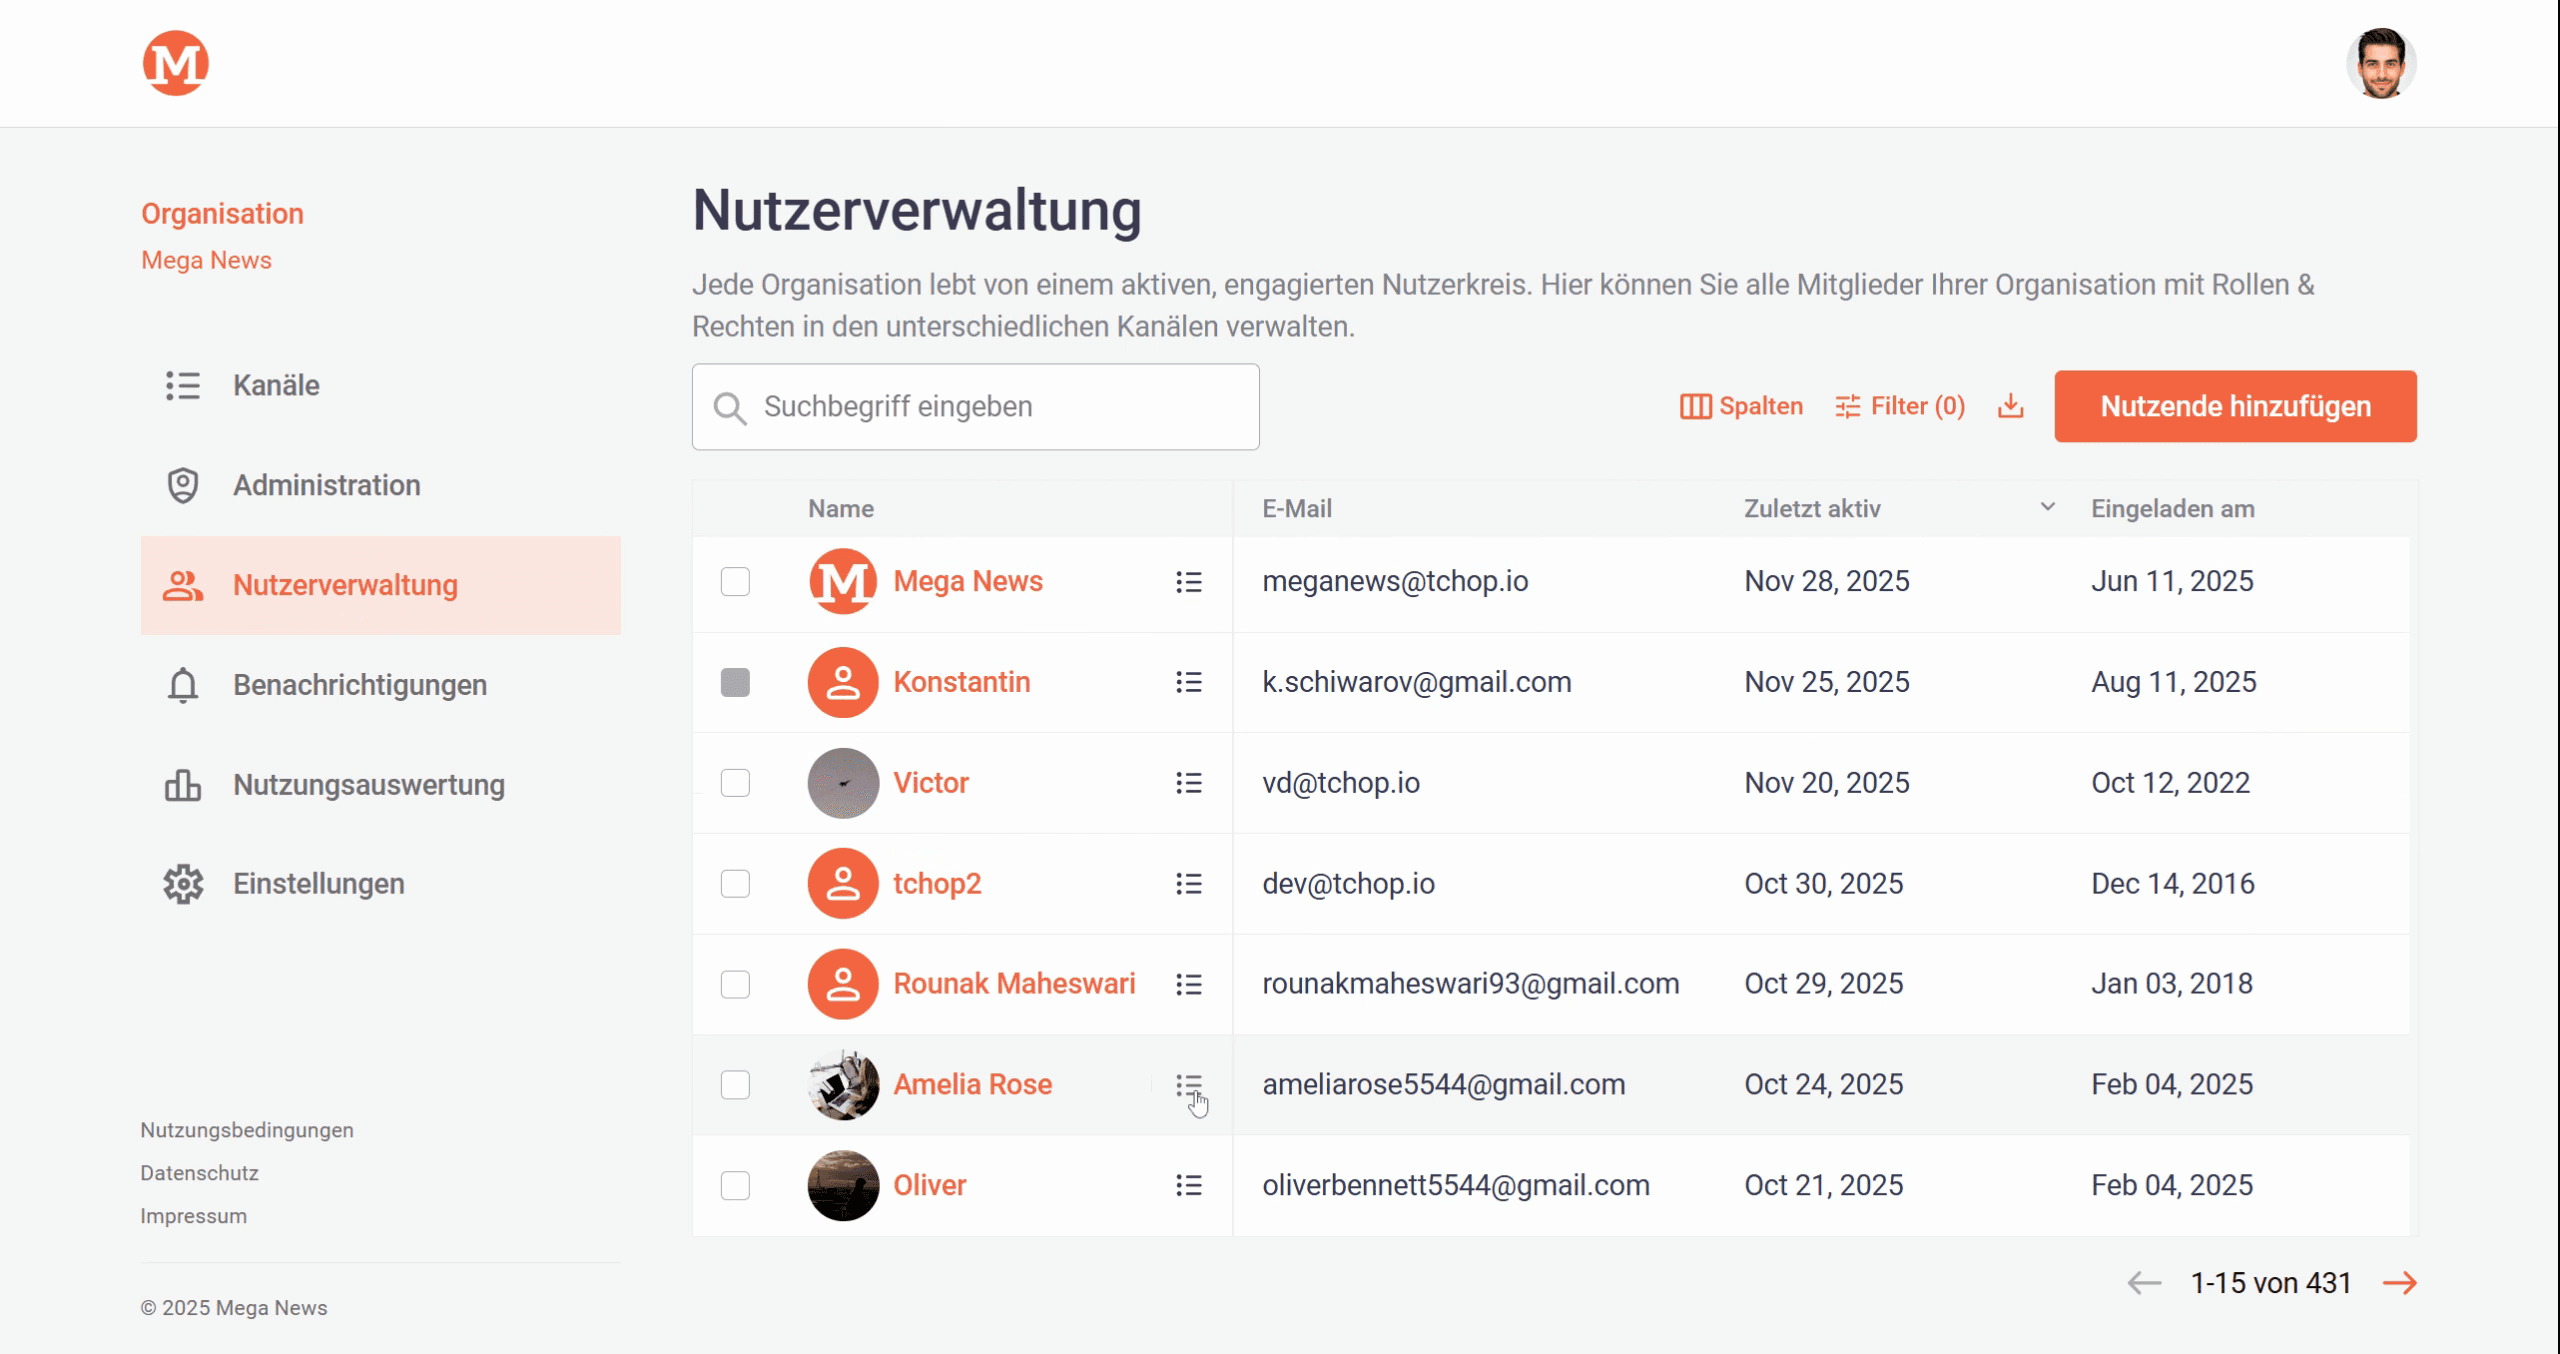Go to next page with right arrow
Screen dimensions: 2560x1354
[x=2400, y=1283]
